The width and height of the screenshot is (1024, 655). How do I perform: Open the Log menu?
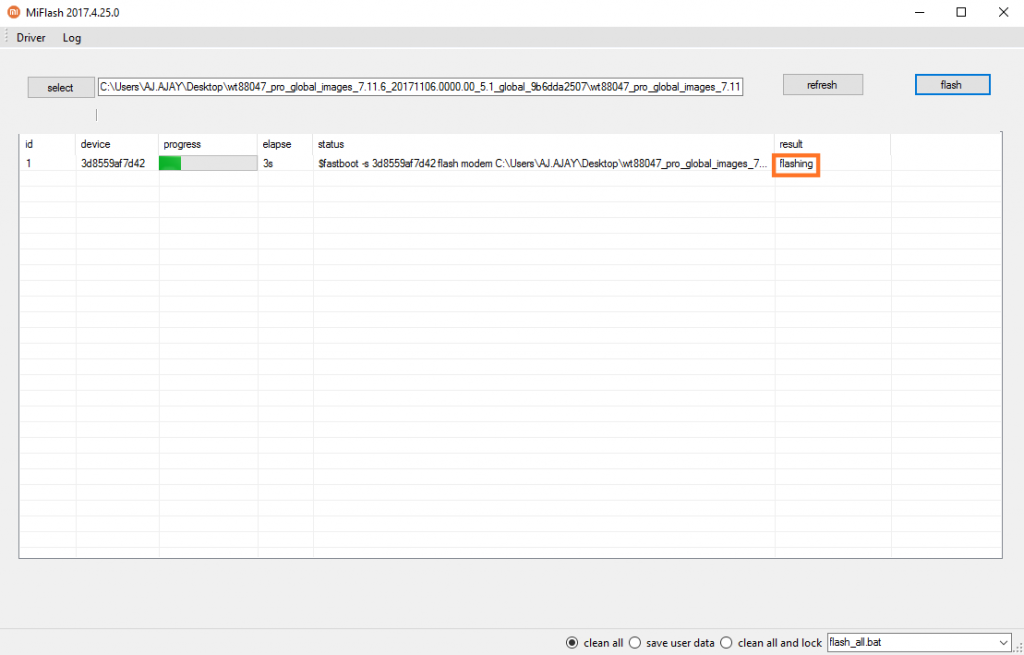(x=72, y=38)
